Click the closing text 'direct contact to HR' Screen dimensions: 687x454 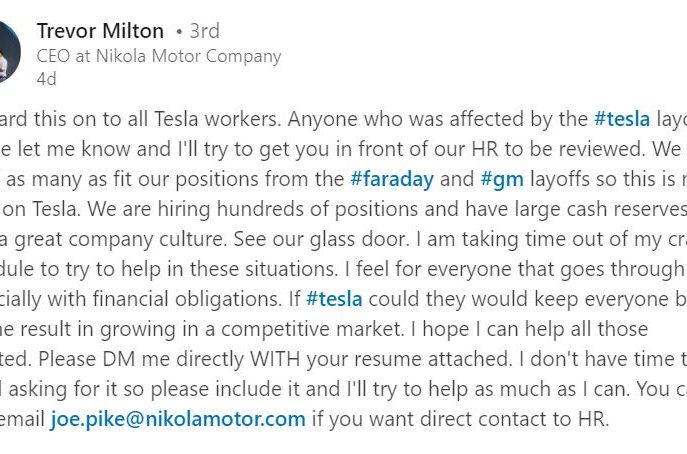pos(515,419)
